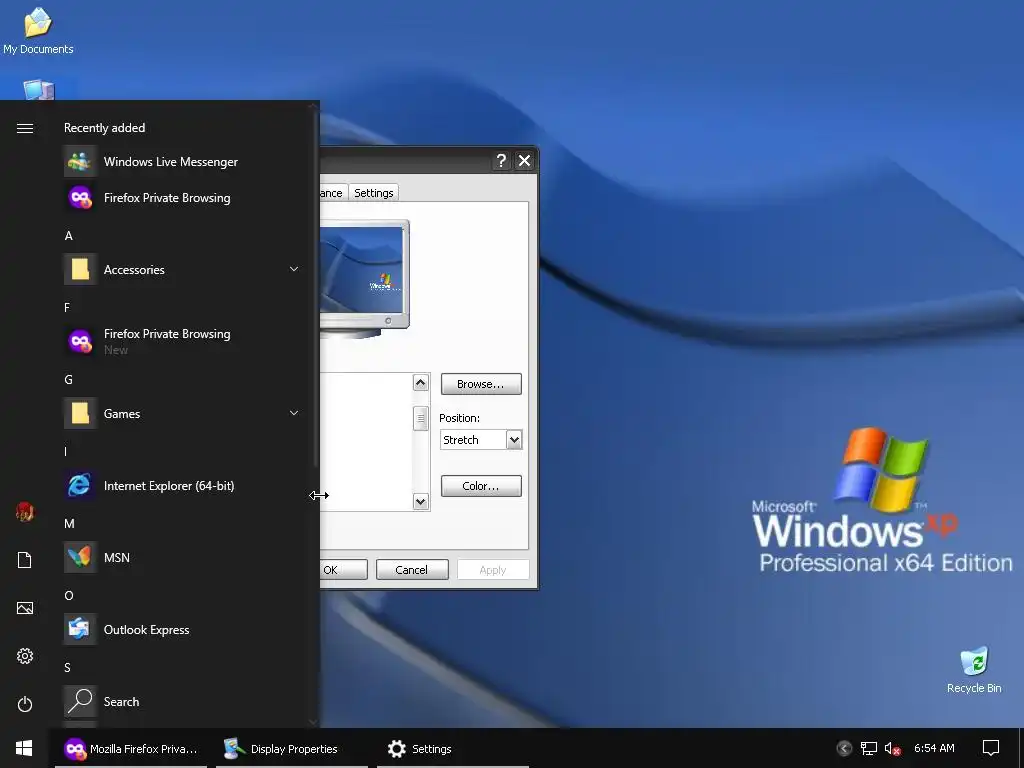Open the Settings gear in Start sidebar
This screenshot has width=1024, height=768.
click(x=25, y=656)
